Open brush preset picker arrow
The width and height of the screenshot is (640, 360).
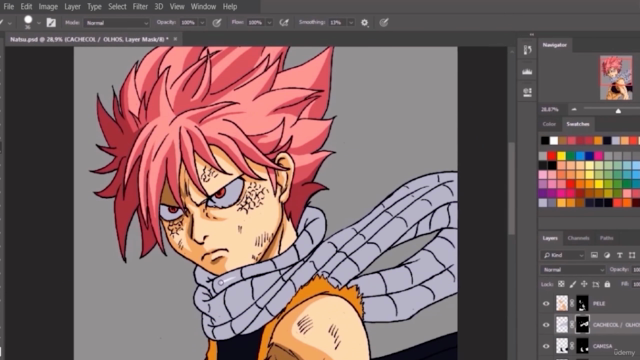coord(39,23)
